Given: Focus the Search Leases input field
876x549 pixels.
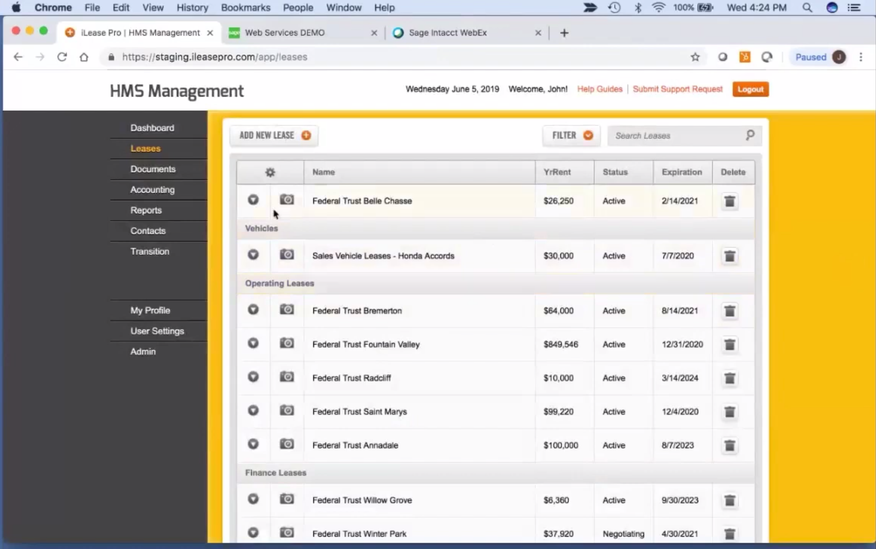Looking at the screenshot, I should (677, 136).
